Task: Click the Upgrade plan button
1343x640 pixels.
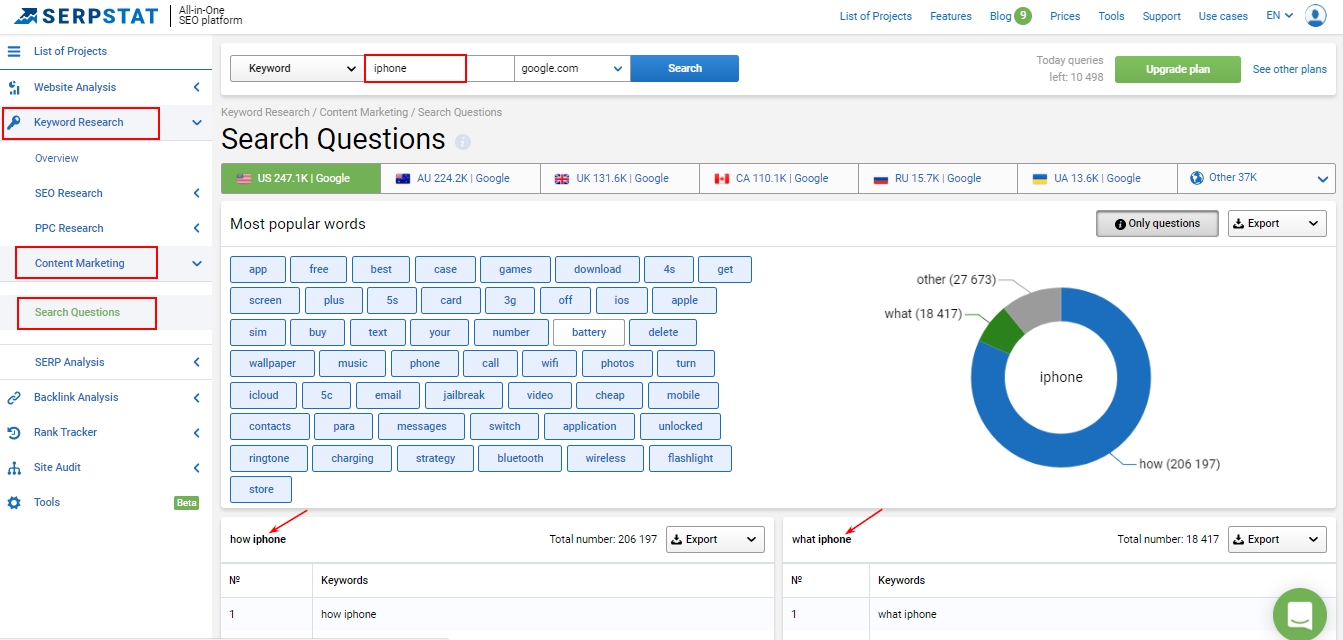Action: 1178,69
